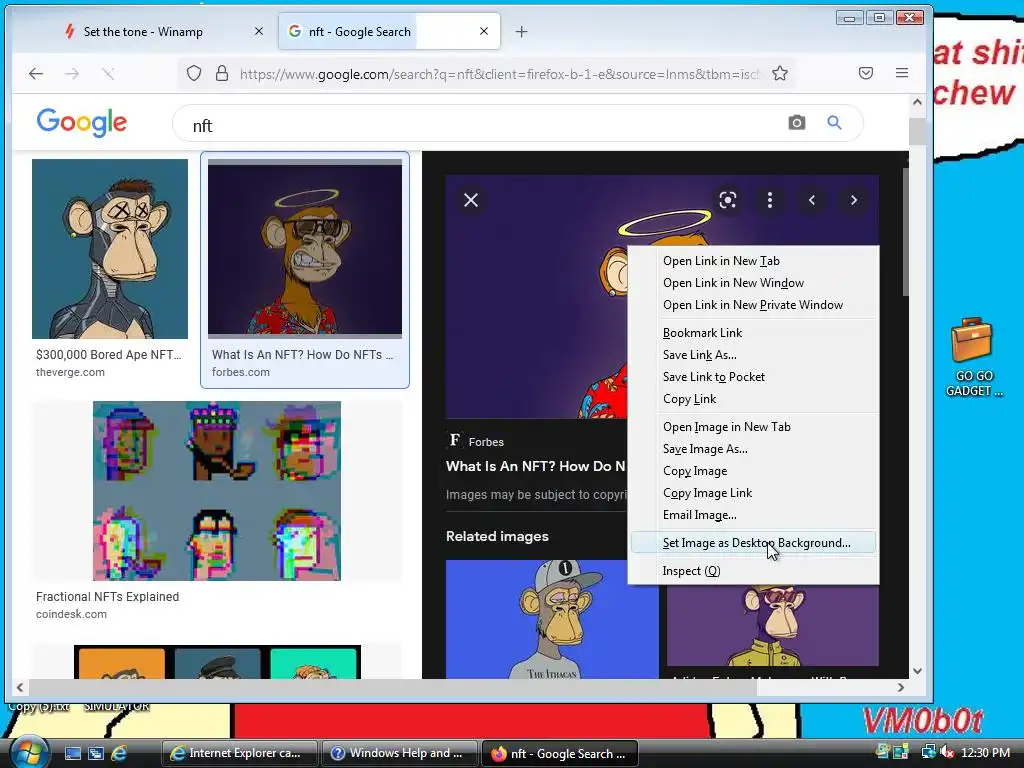Image resolution: width=1024 pixels, height=768 pixels.
Task: Open the forbes.com 'What Is An NFT?' thumbnail
Action: click(305, 249)
